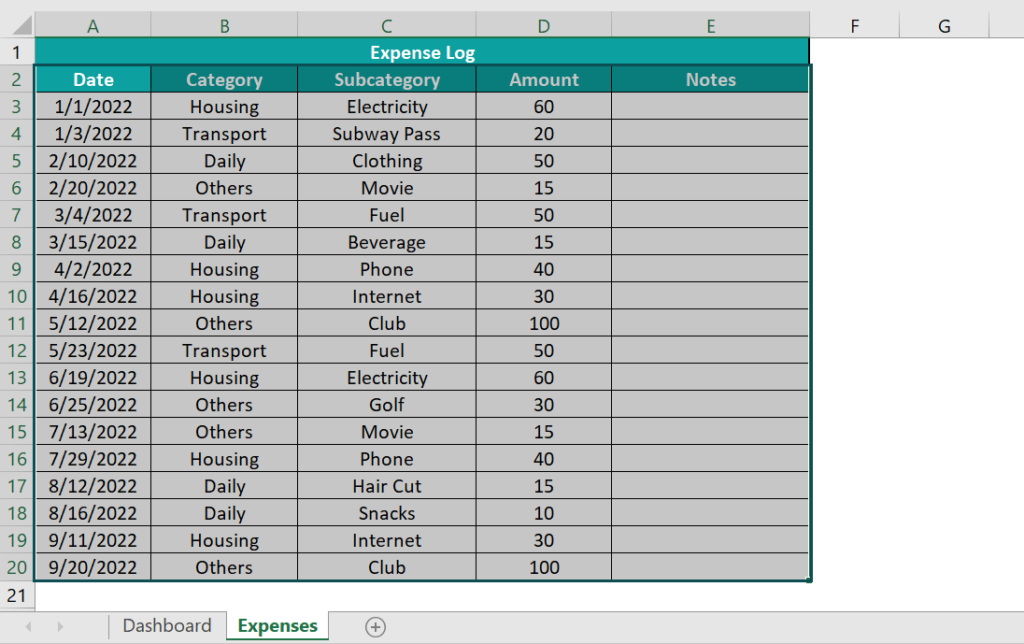1024x644 pixels.
Task: Select the empty column G header
Action: 942,22
